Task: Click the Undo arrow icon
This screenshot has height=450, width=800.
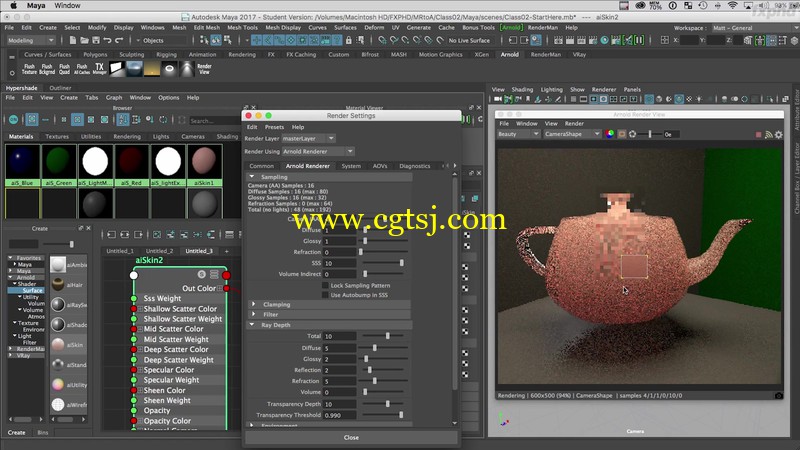Action: click(x=107, y=40)
